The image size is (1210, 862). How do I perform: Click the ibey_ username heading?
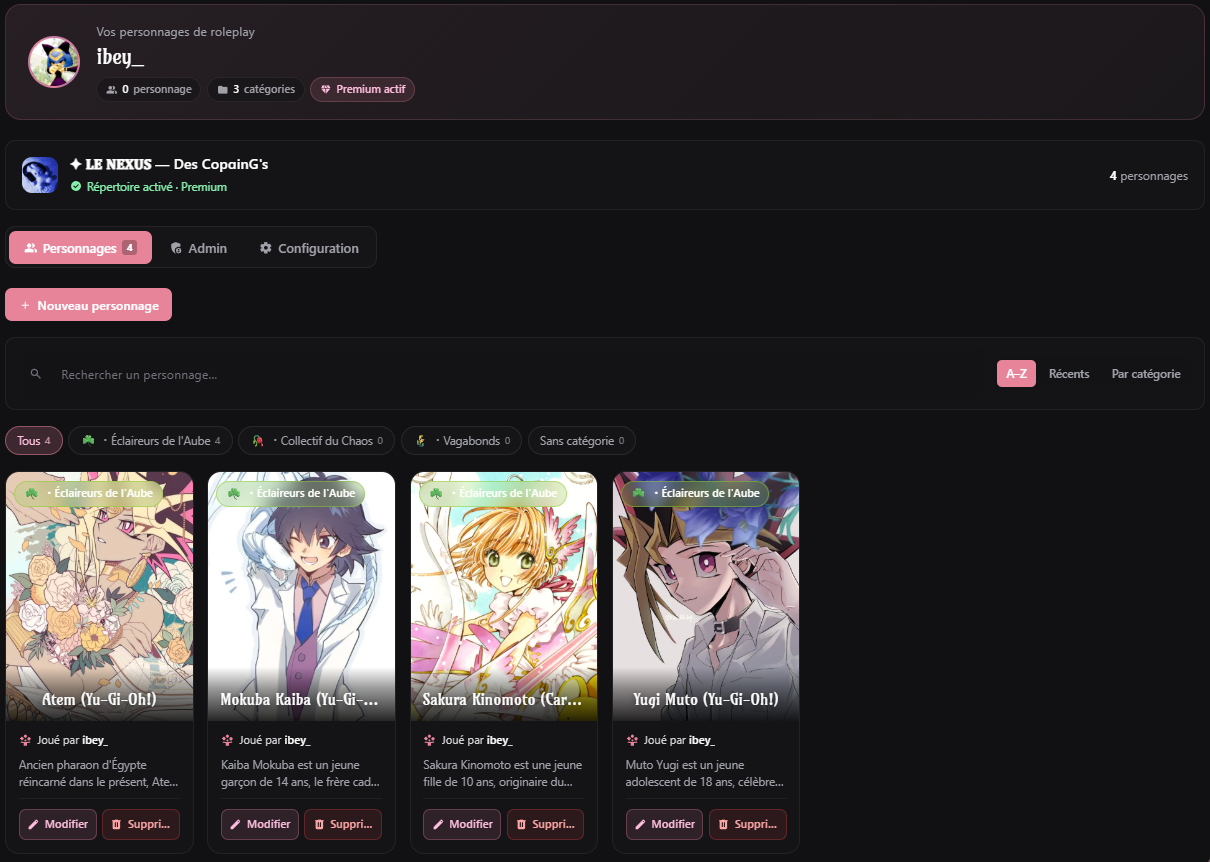(x=120, y=57)
